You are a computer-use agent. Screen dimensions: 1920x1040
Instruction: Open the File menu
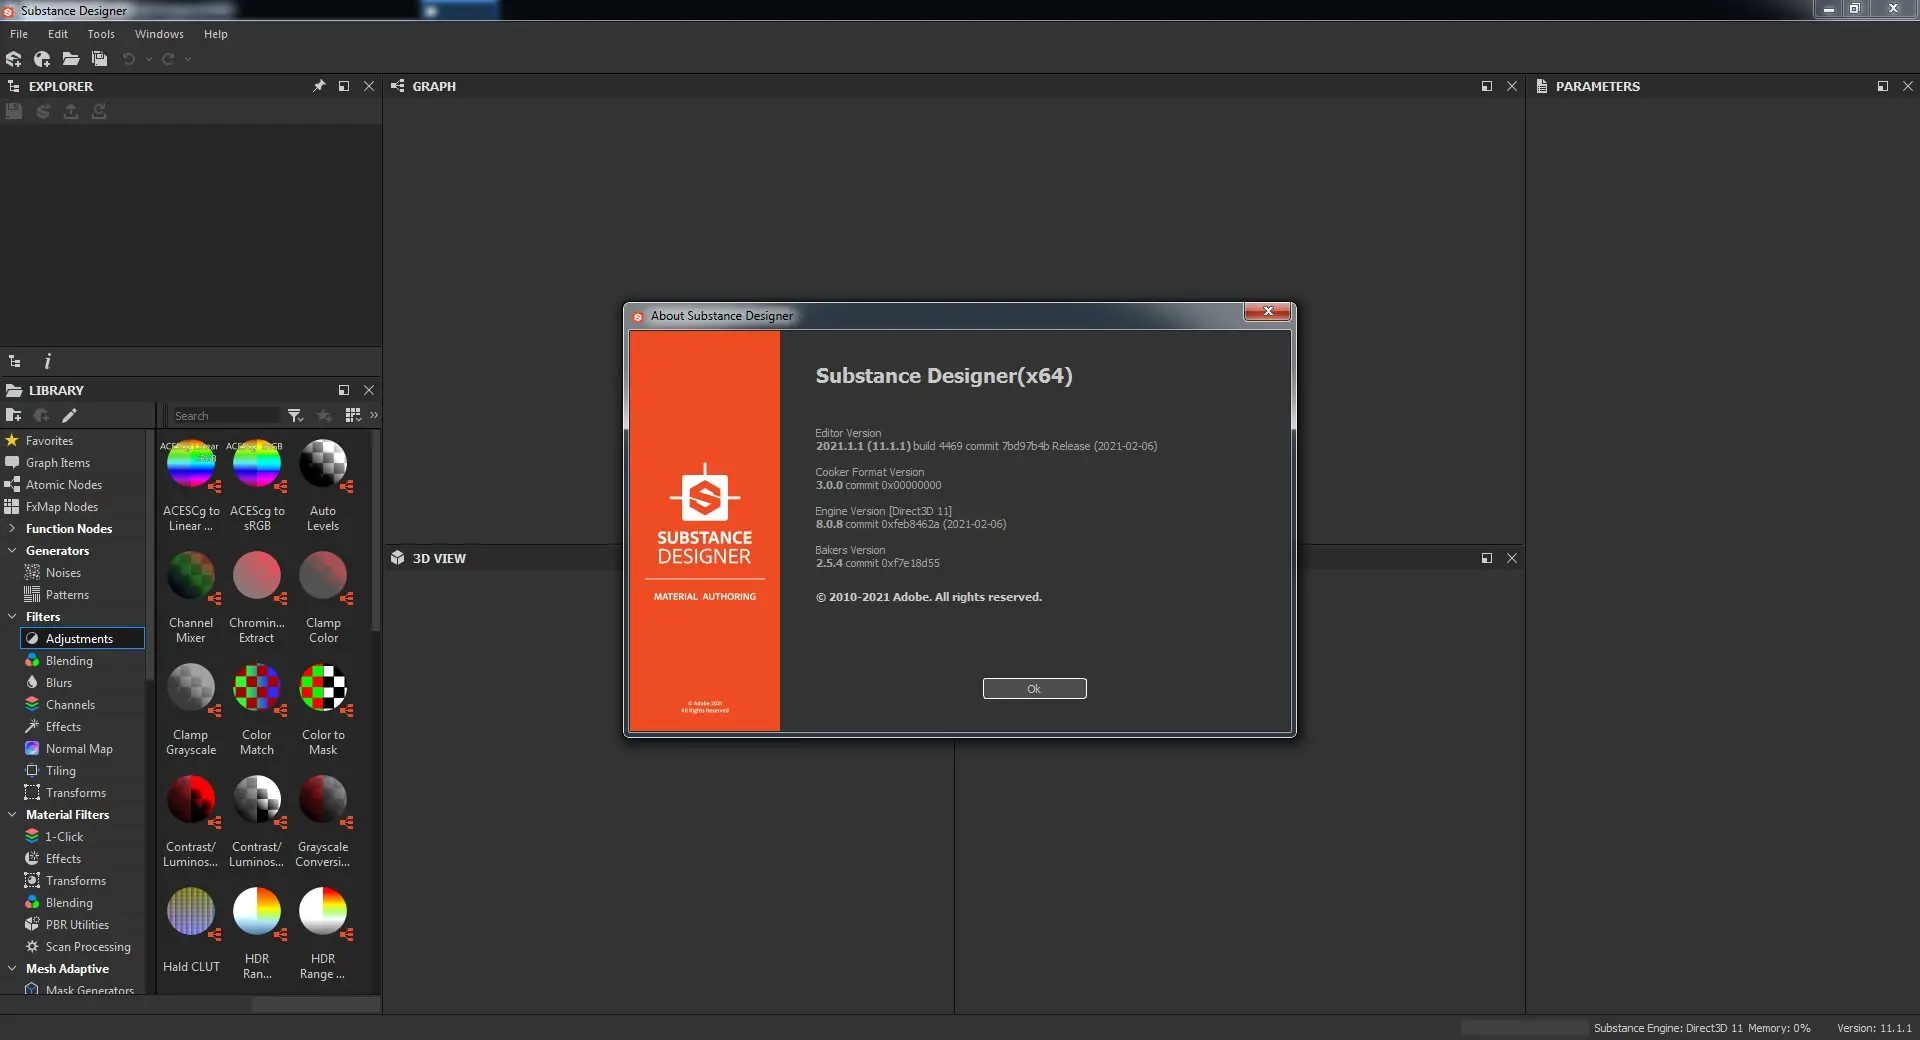pos(19,34)
